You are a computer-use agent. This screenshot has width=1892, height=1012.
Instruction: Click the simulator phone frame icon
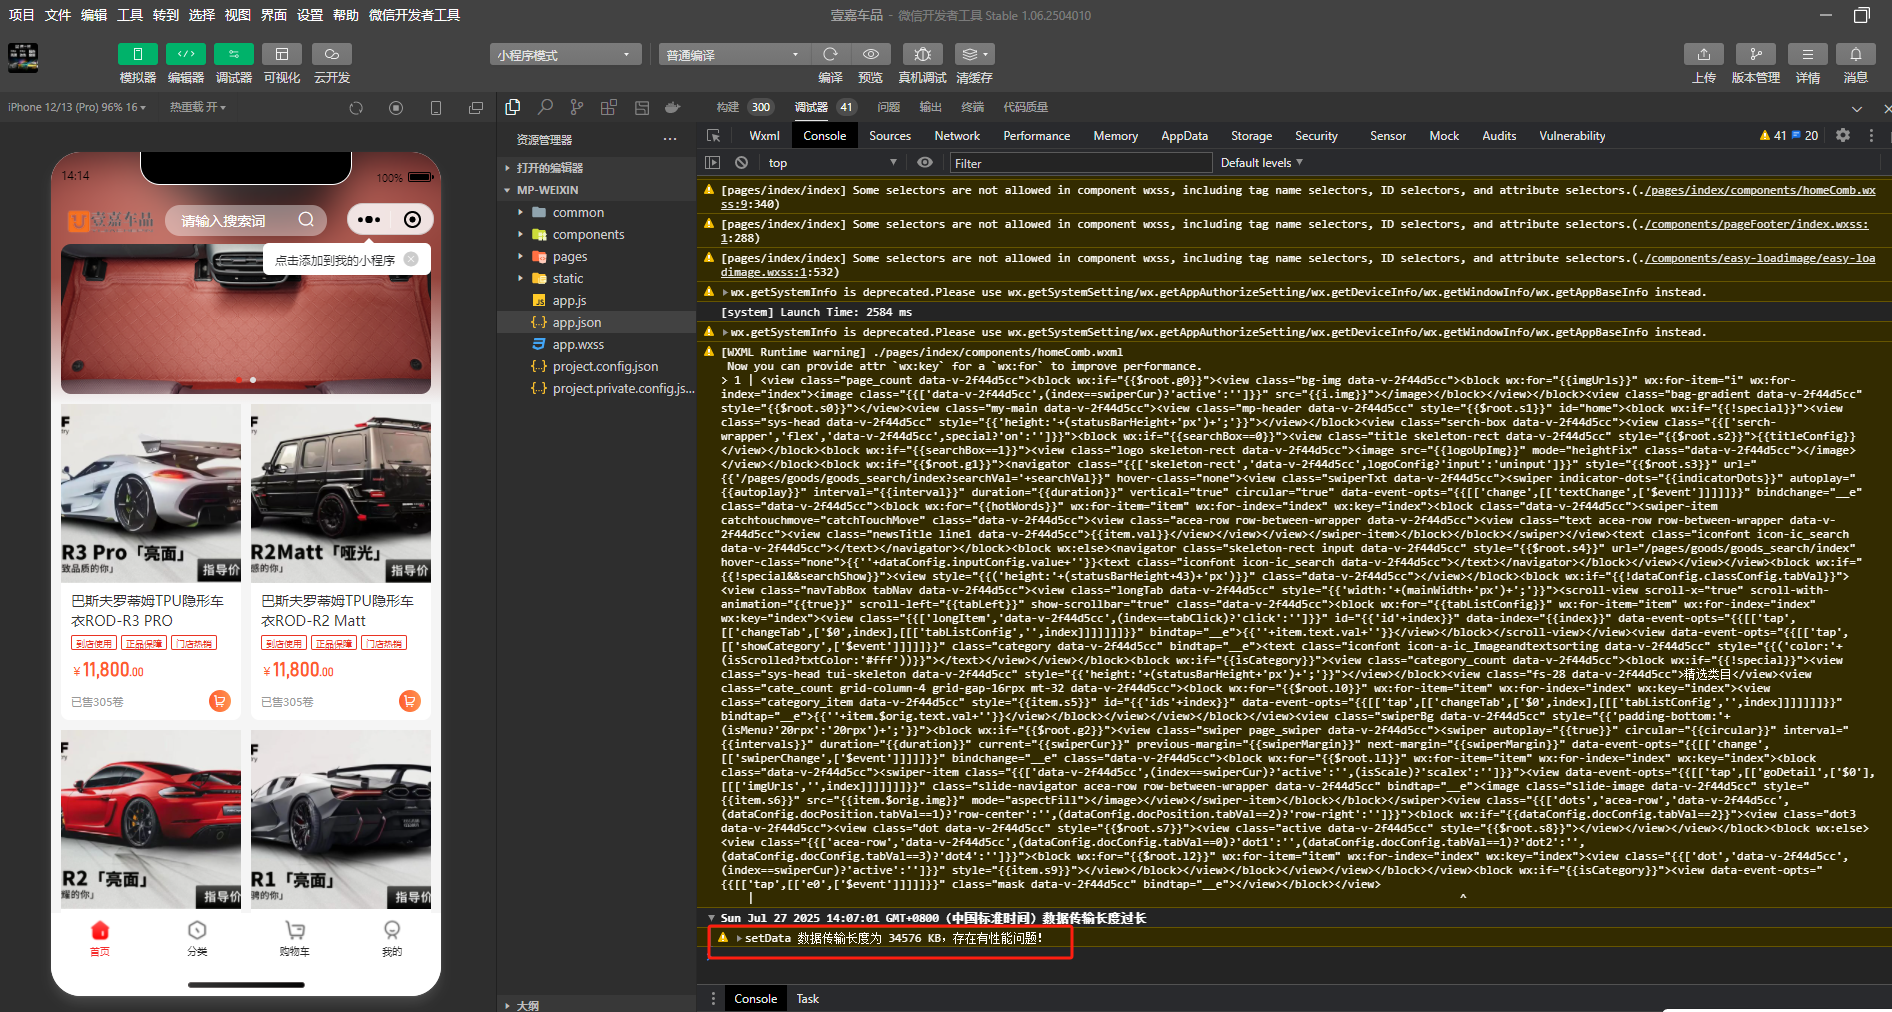(x=436, y=108)
